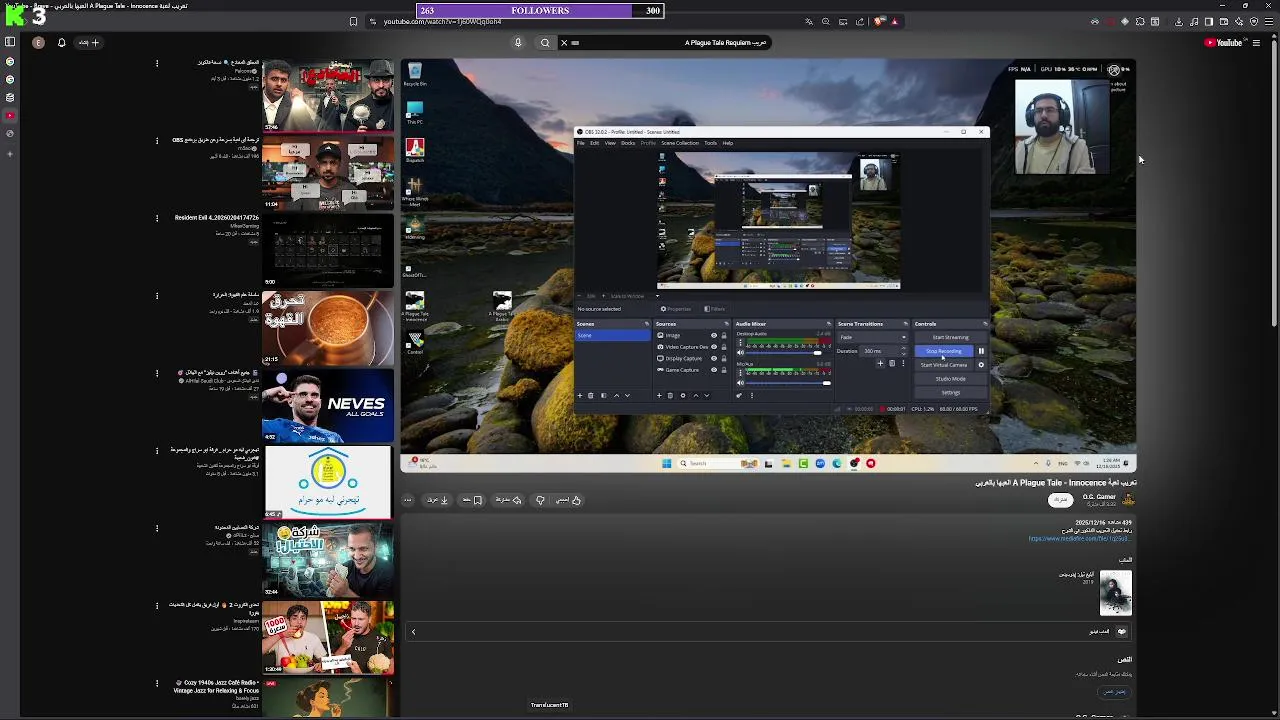Screen dimensions: 1280x720
Task: Share the YouTube video
Action: tap(508, 500)
